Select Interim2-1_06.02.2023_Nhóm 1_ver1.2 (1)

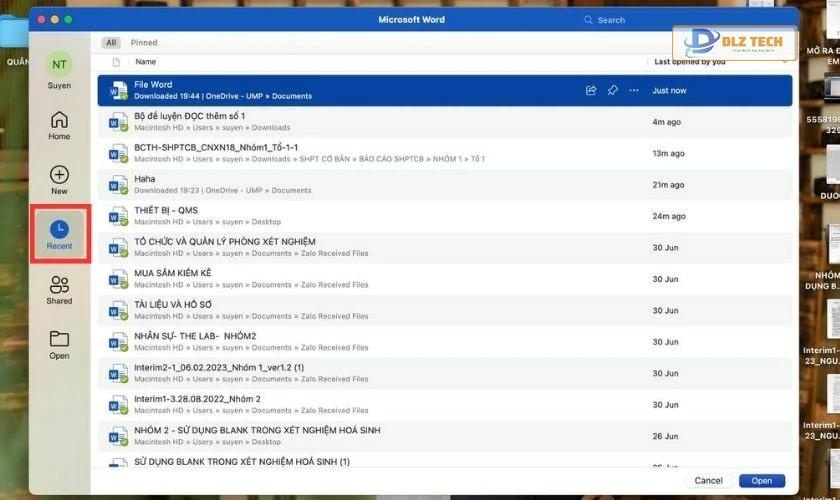point(445,373)
